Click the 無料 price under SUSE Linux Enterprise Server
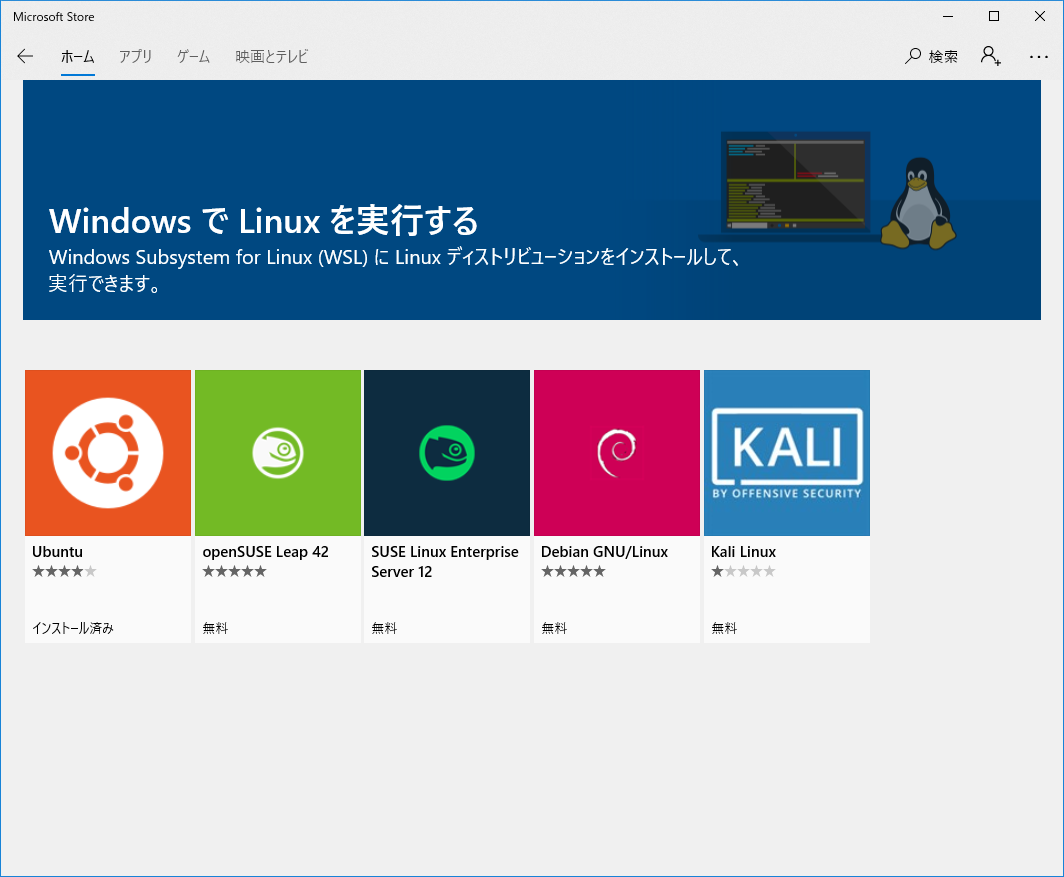 click(384, 629)
